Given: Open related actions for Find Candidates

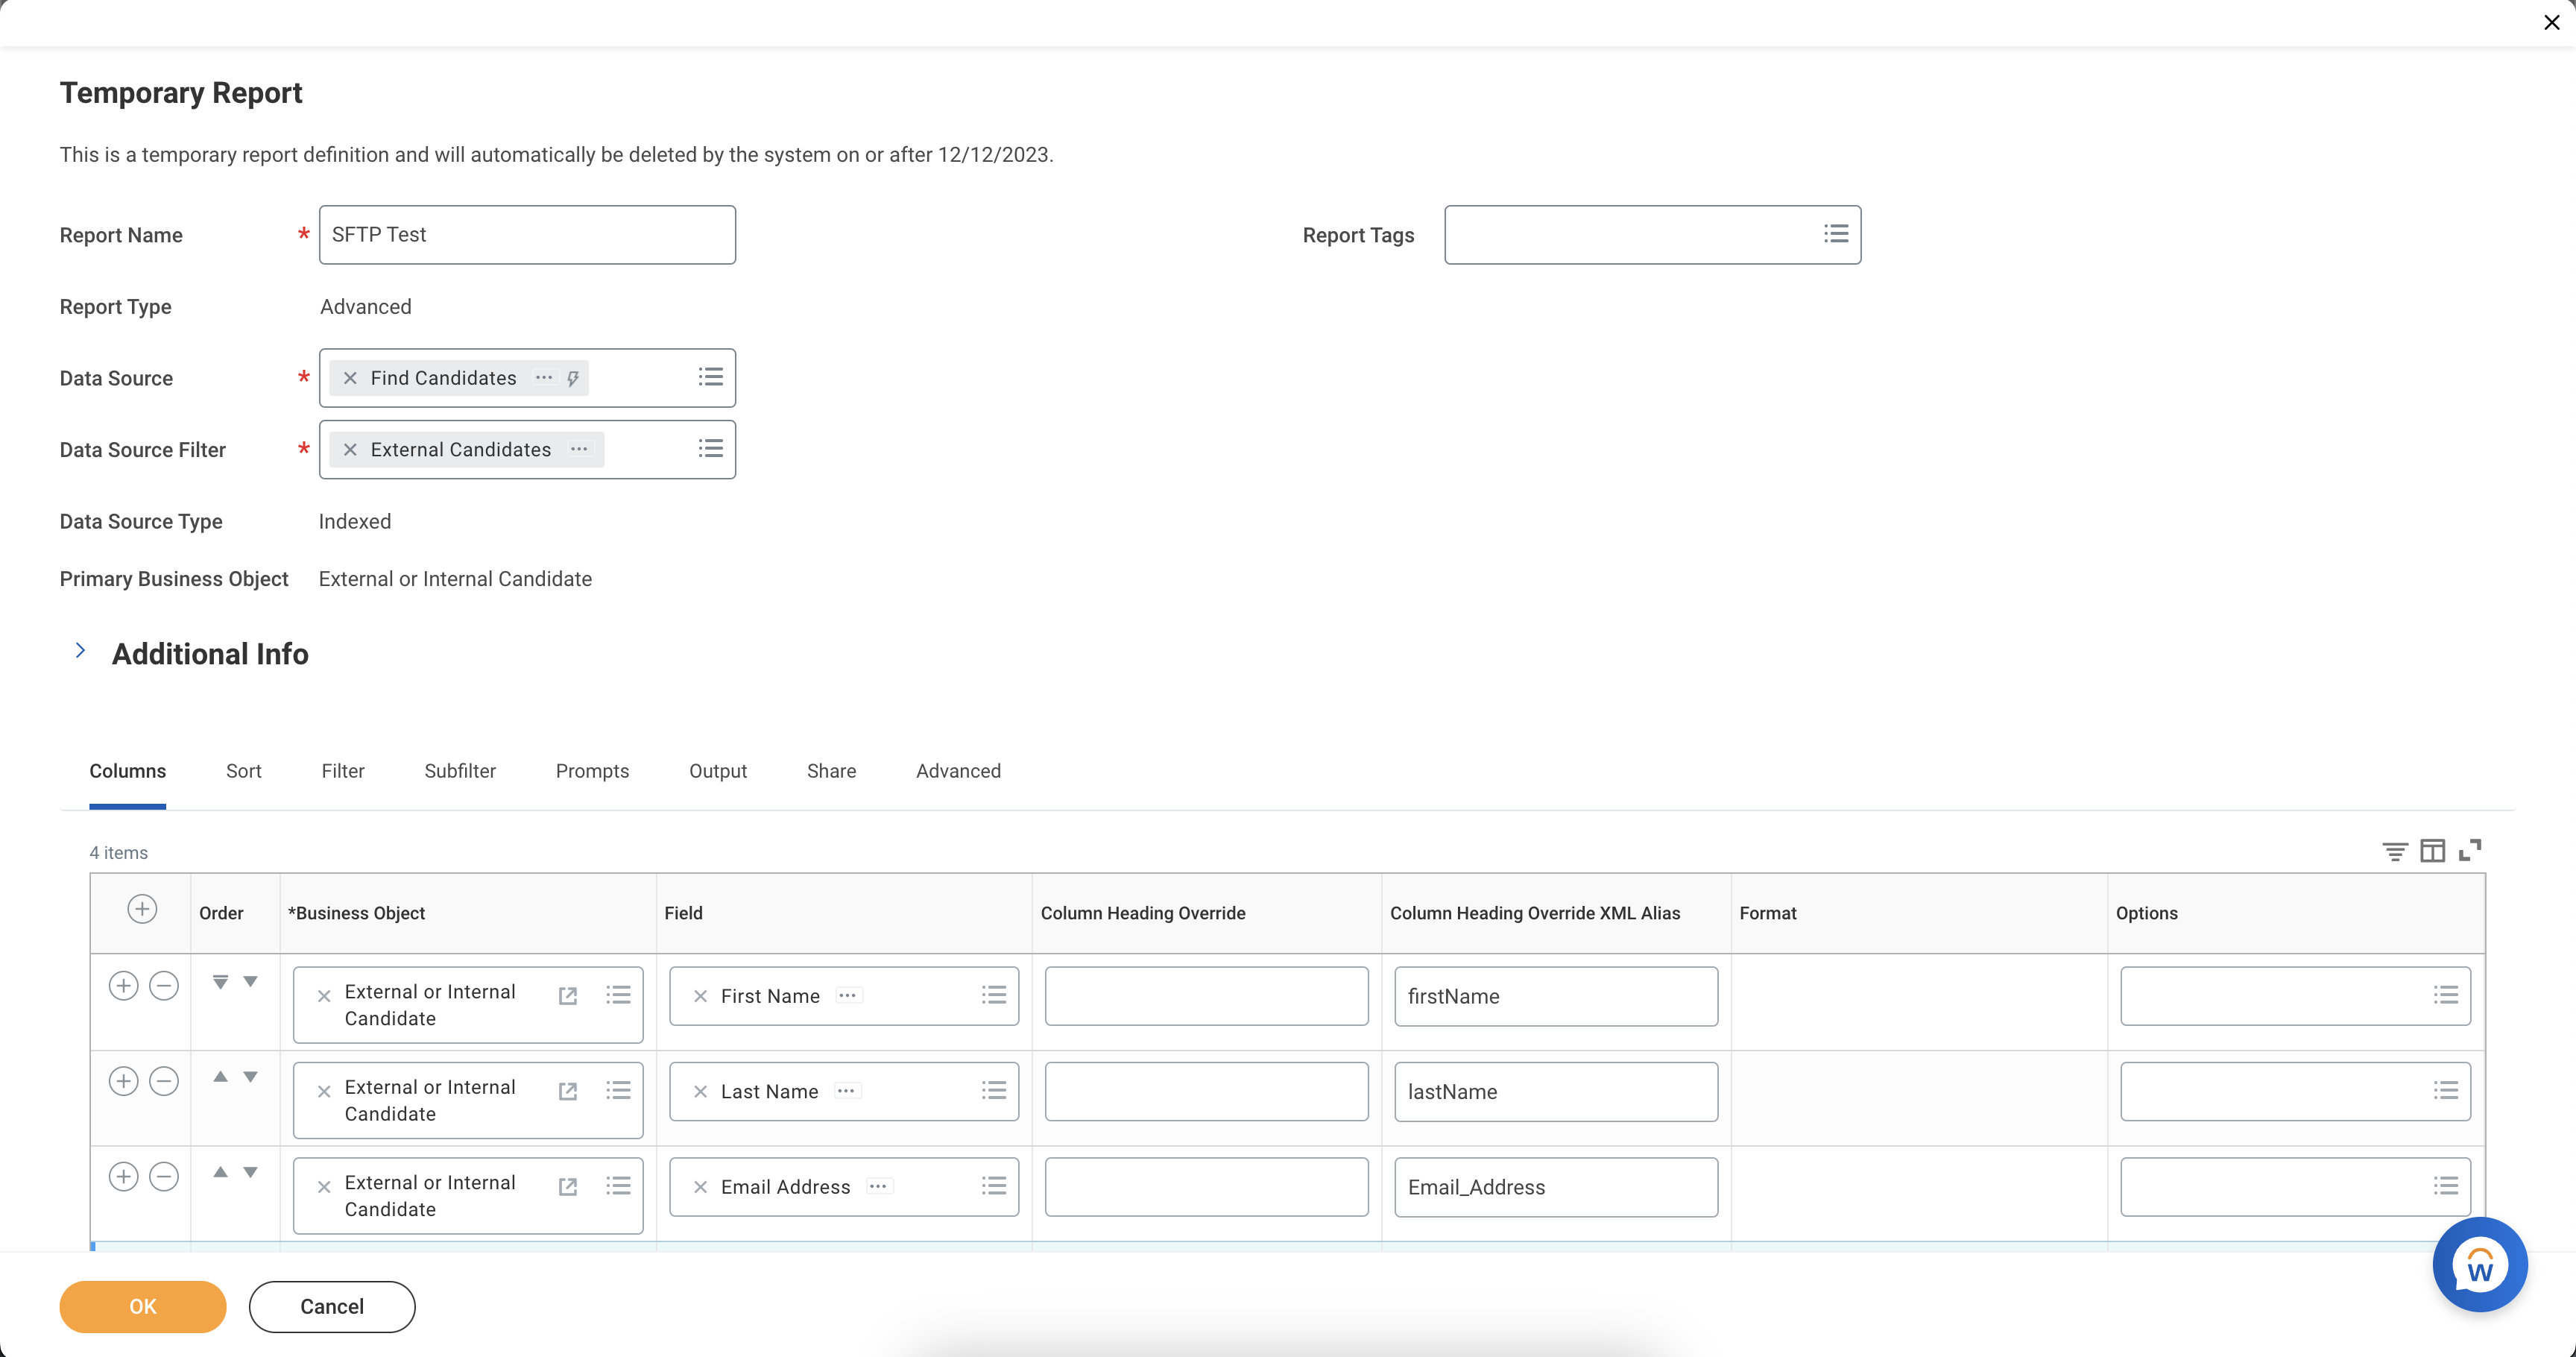Looking at the screenshot, I should click(x=544, y=378).
